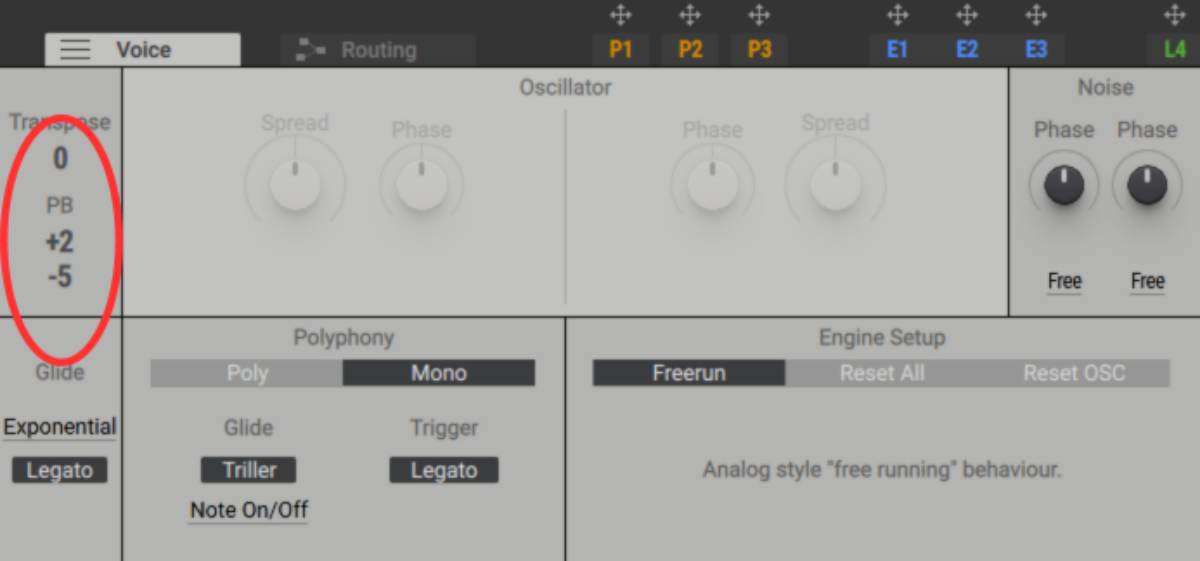
Task: Select the P1 modulation slot
Action: click(x=620, y=50)
